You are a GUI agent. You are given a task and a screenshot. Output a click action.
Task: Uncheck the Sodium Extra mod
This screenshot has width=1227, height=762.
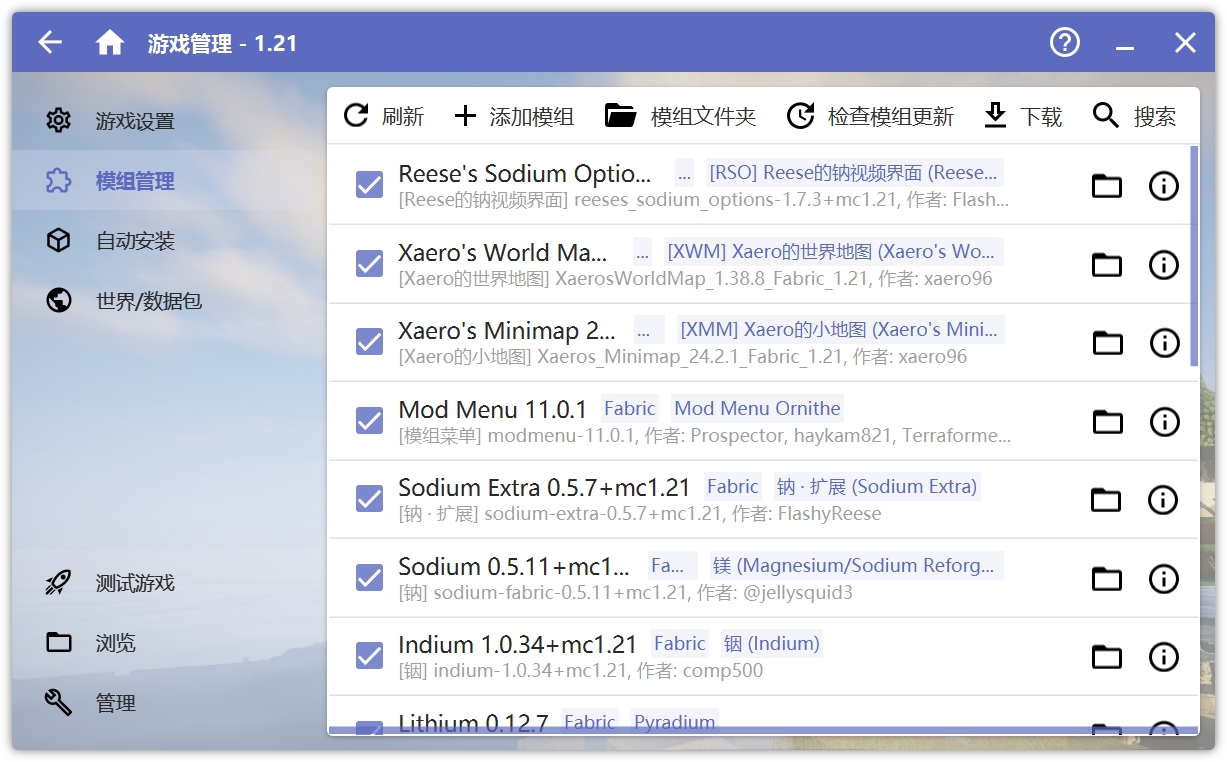pos(369,499)
